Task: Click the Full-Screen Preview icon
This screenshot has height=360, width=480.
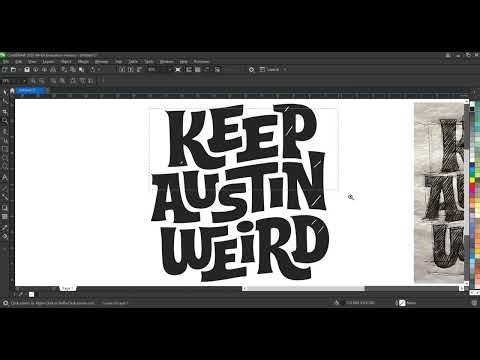Action: coord(178,69)
